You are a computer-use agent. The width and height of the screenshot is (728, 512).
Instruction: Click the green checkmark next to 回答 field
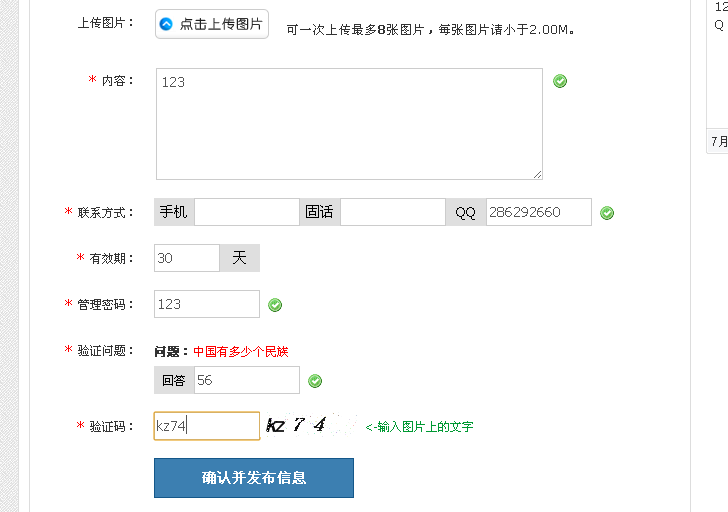click(x=315, y=381)
